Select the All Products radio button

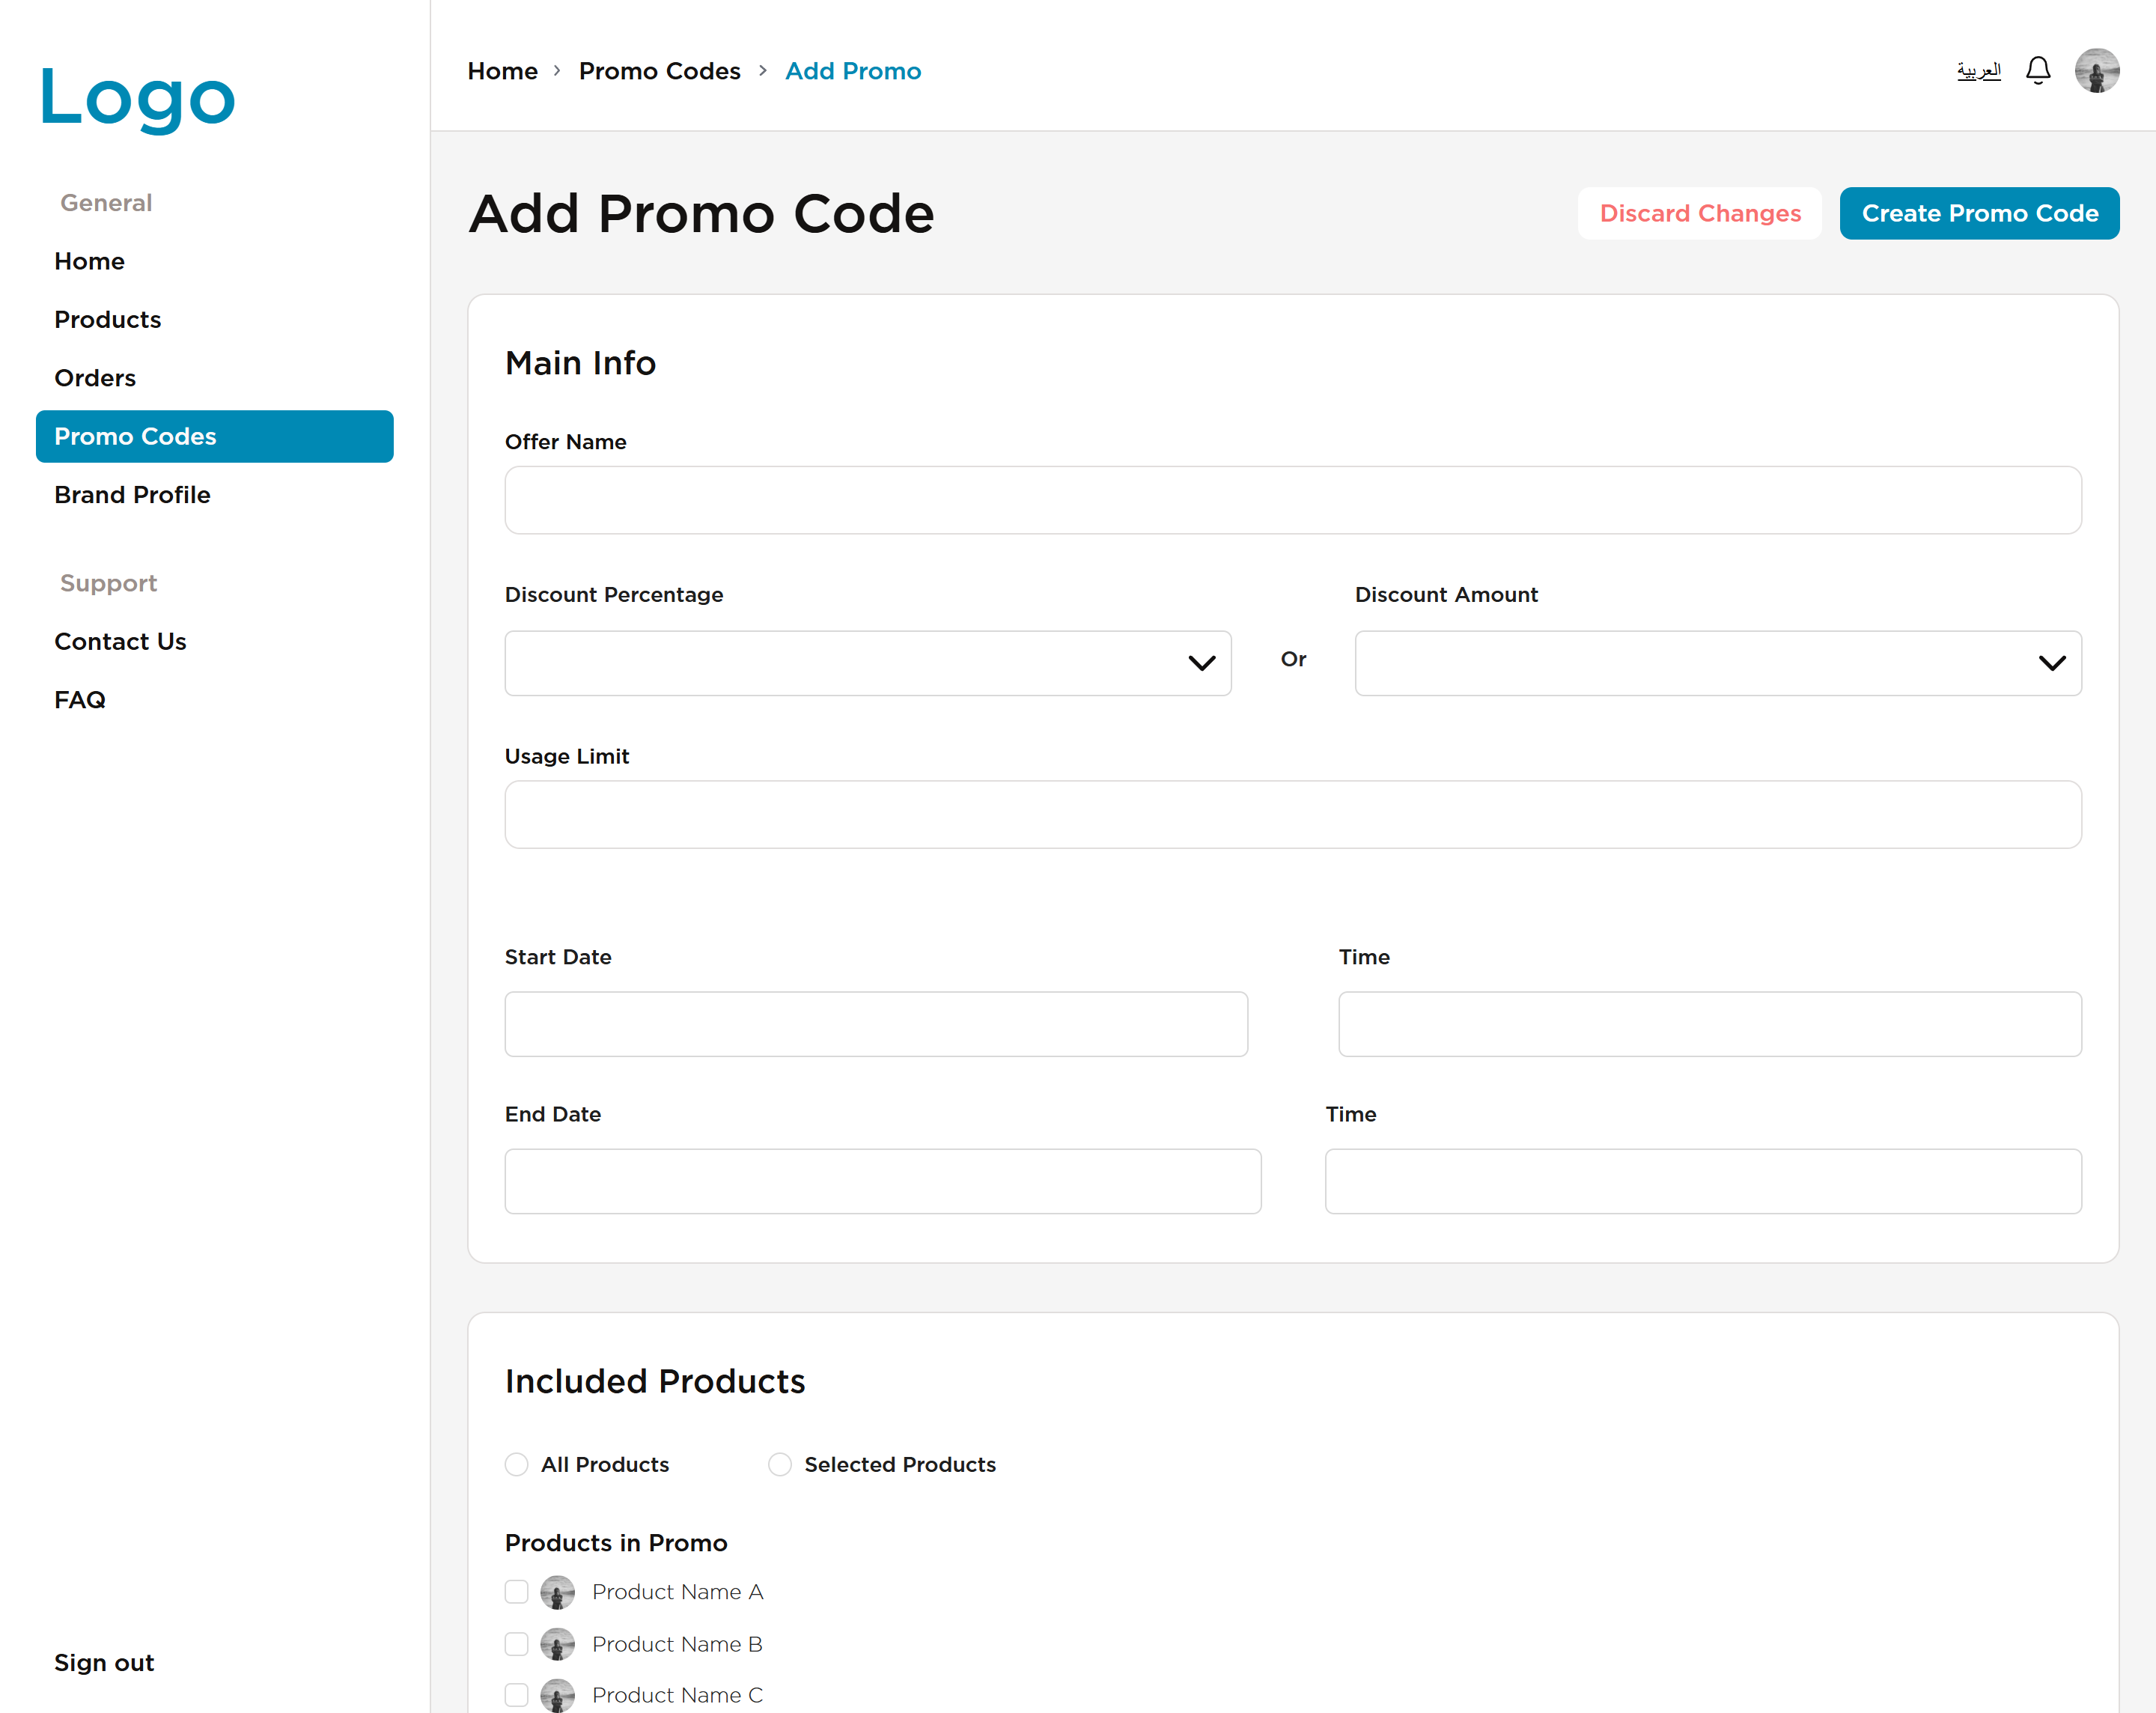point(516,1464)
